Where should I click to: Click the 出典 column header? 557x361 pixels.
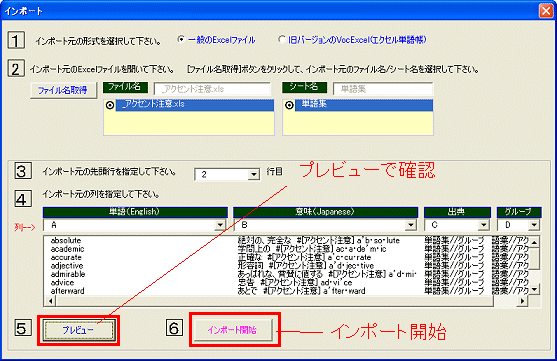coord(457,212)
